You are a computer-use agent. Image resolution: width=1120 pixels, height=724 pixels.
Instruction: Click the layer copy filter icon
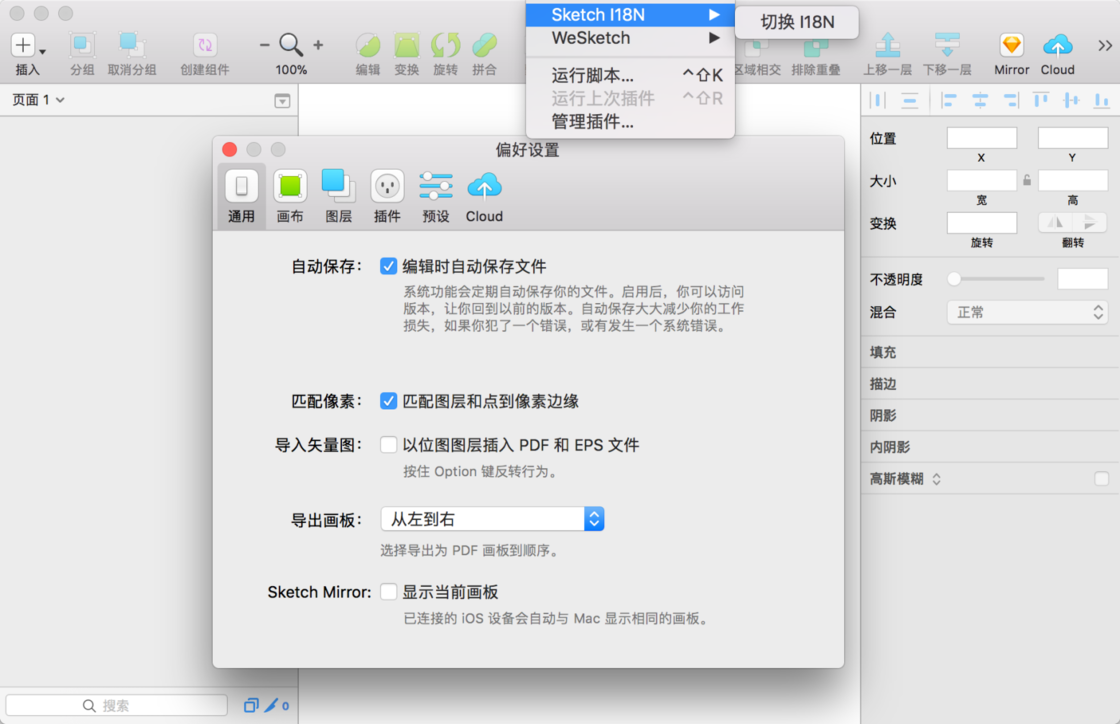click(x=251, y=705)
